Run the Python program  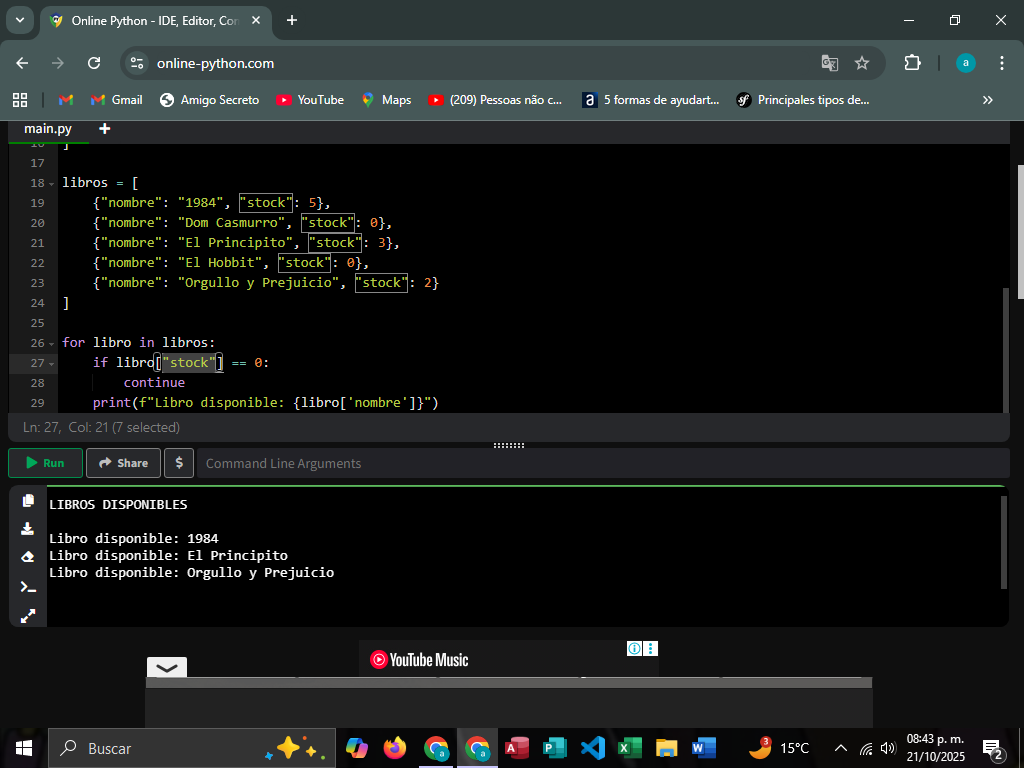[x=45, y=463]
